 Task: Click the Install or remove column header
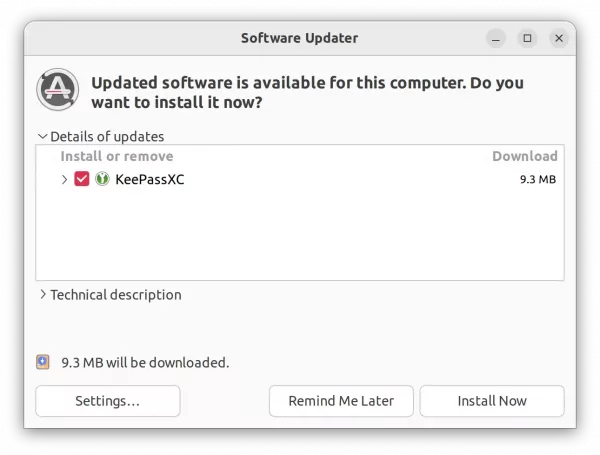[x=117, y=156]
